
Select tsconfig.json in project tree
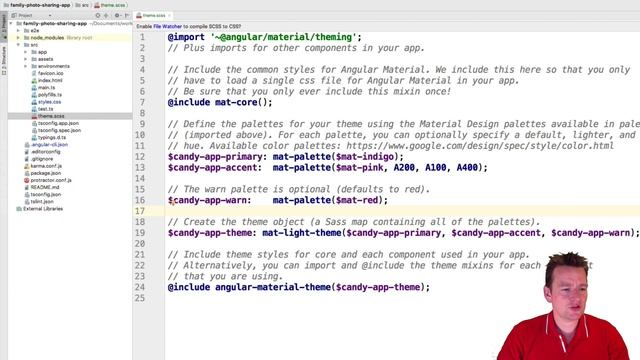(x=46, y=194)
